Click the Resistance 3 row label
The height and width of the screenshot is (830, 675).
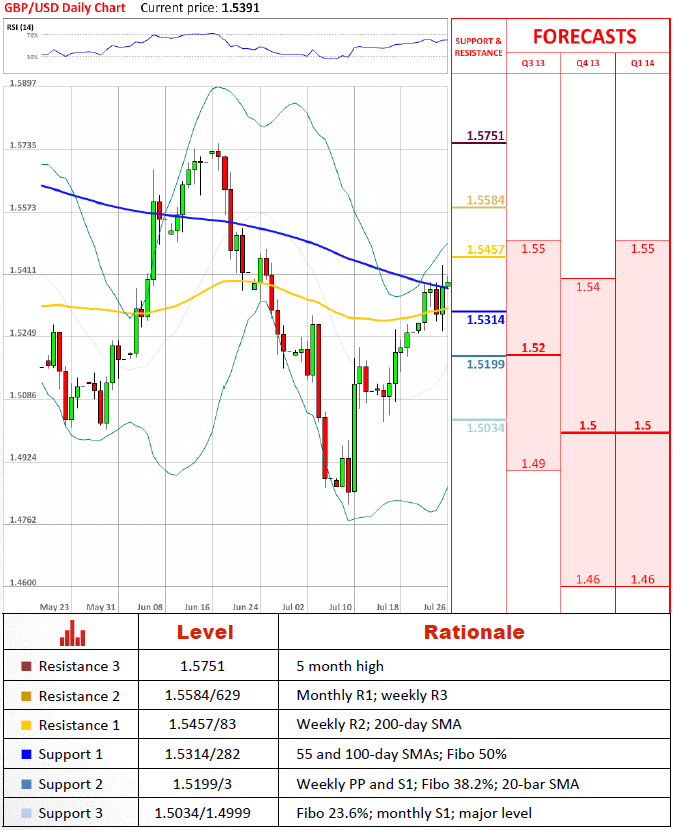(x=79, y=666)
